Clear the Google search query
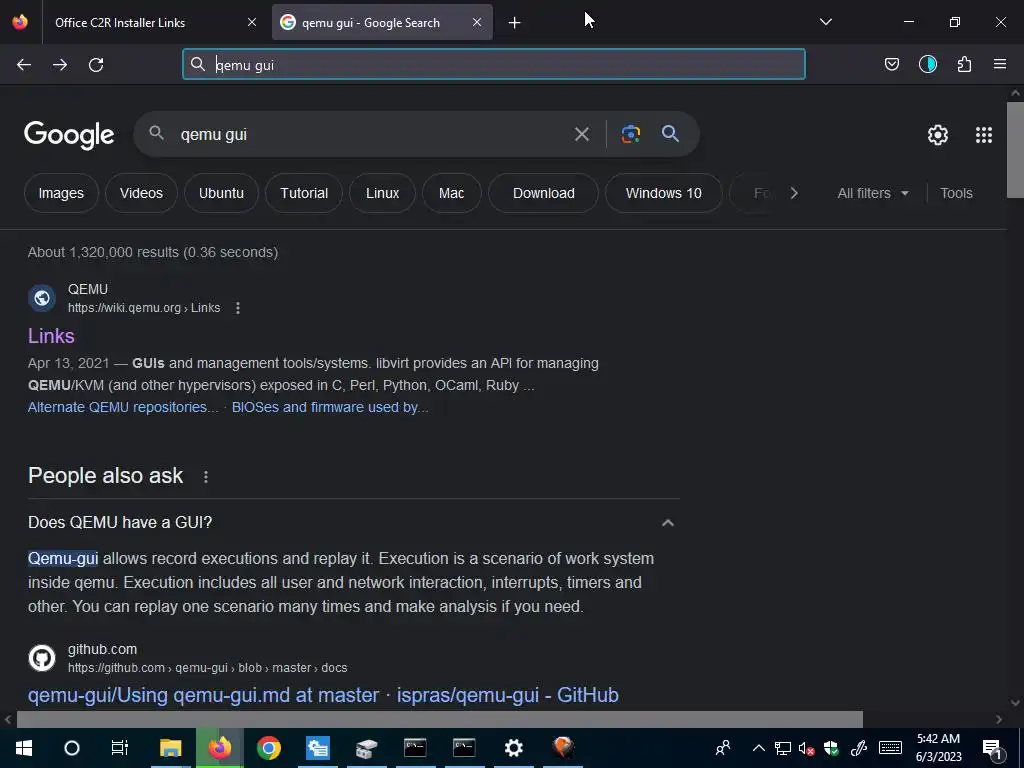This screenshot has width=1024, height=768. tap(581, 135)
